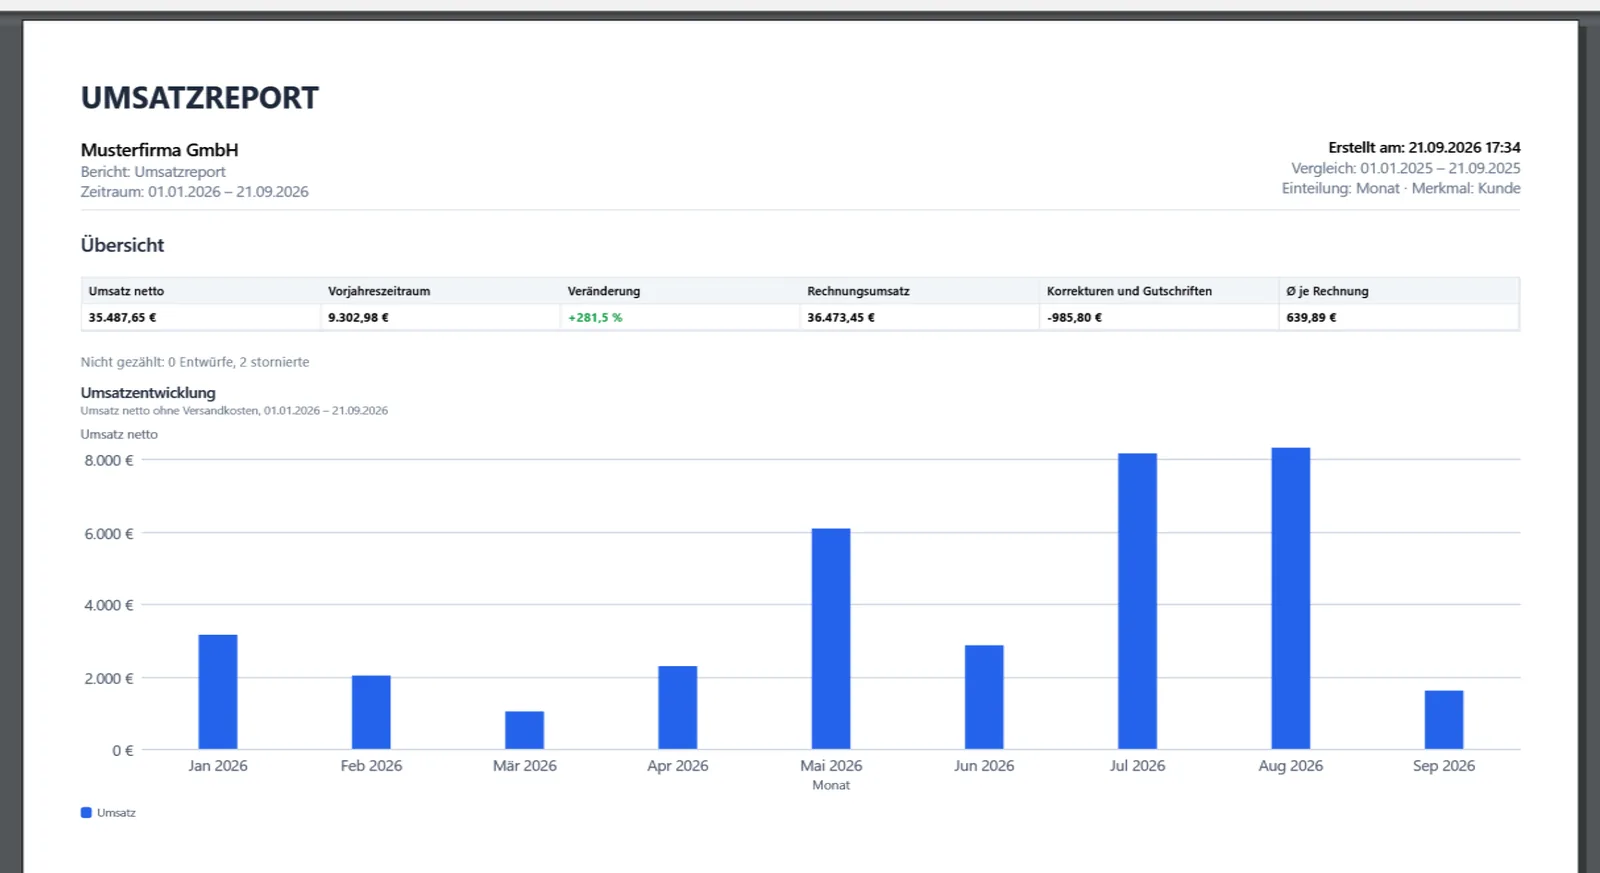The height and width of the screenshot is (873, 1600).
Task: Click the Umsatzentwicklung chart heading
Action: tap(148, 393)
